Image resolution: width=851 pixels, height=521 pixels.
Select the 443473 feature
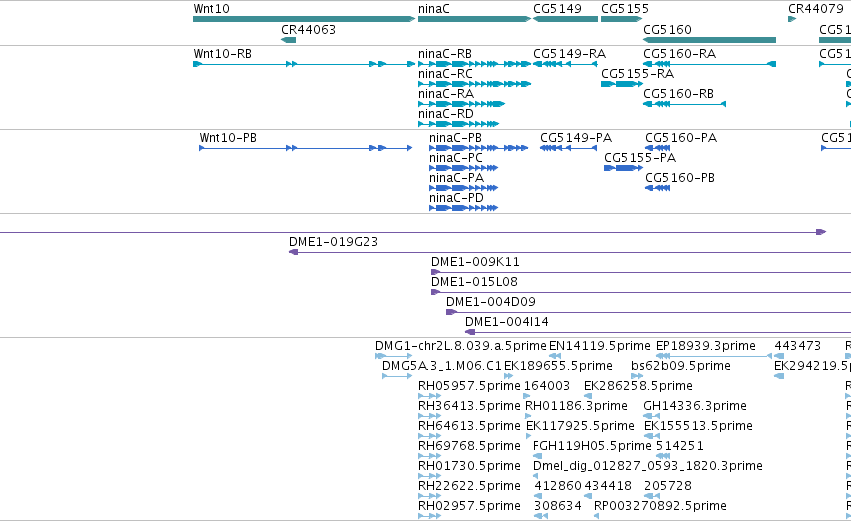779,356
